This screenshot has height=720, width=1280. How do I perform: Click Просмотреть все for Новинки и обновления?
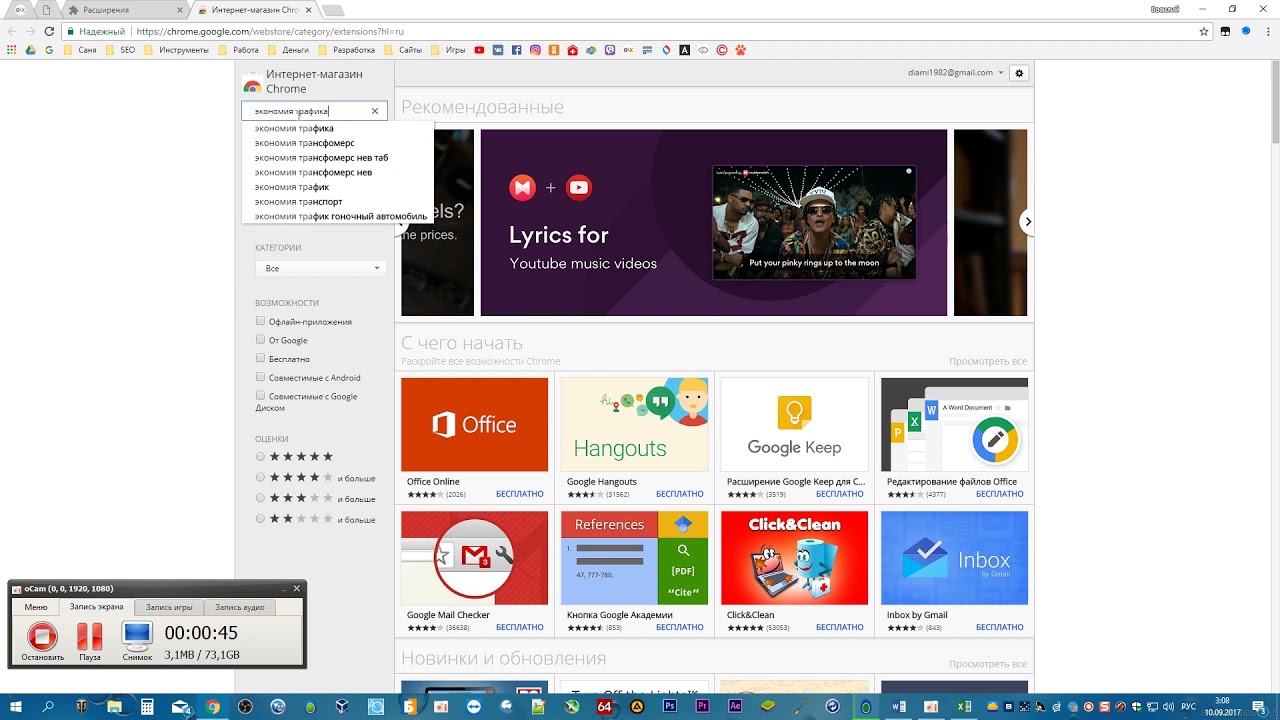[x=988, y=664]
